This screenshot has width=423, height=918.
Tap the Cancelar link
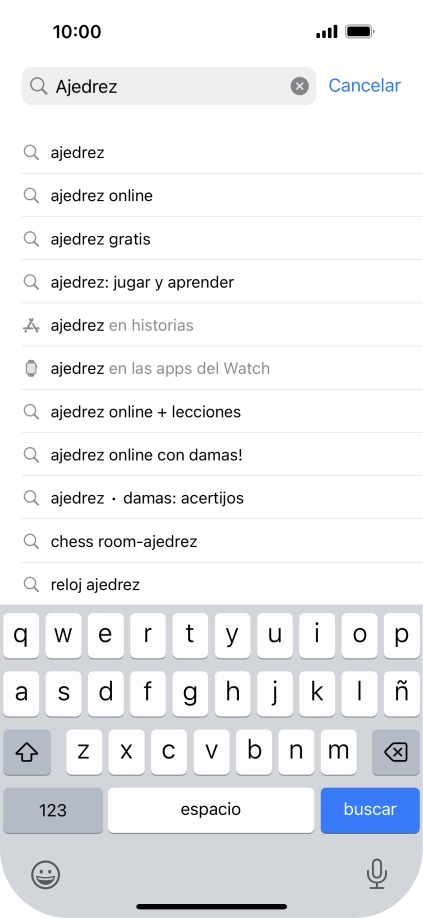click(364, 85)
